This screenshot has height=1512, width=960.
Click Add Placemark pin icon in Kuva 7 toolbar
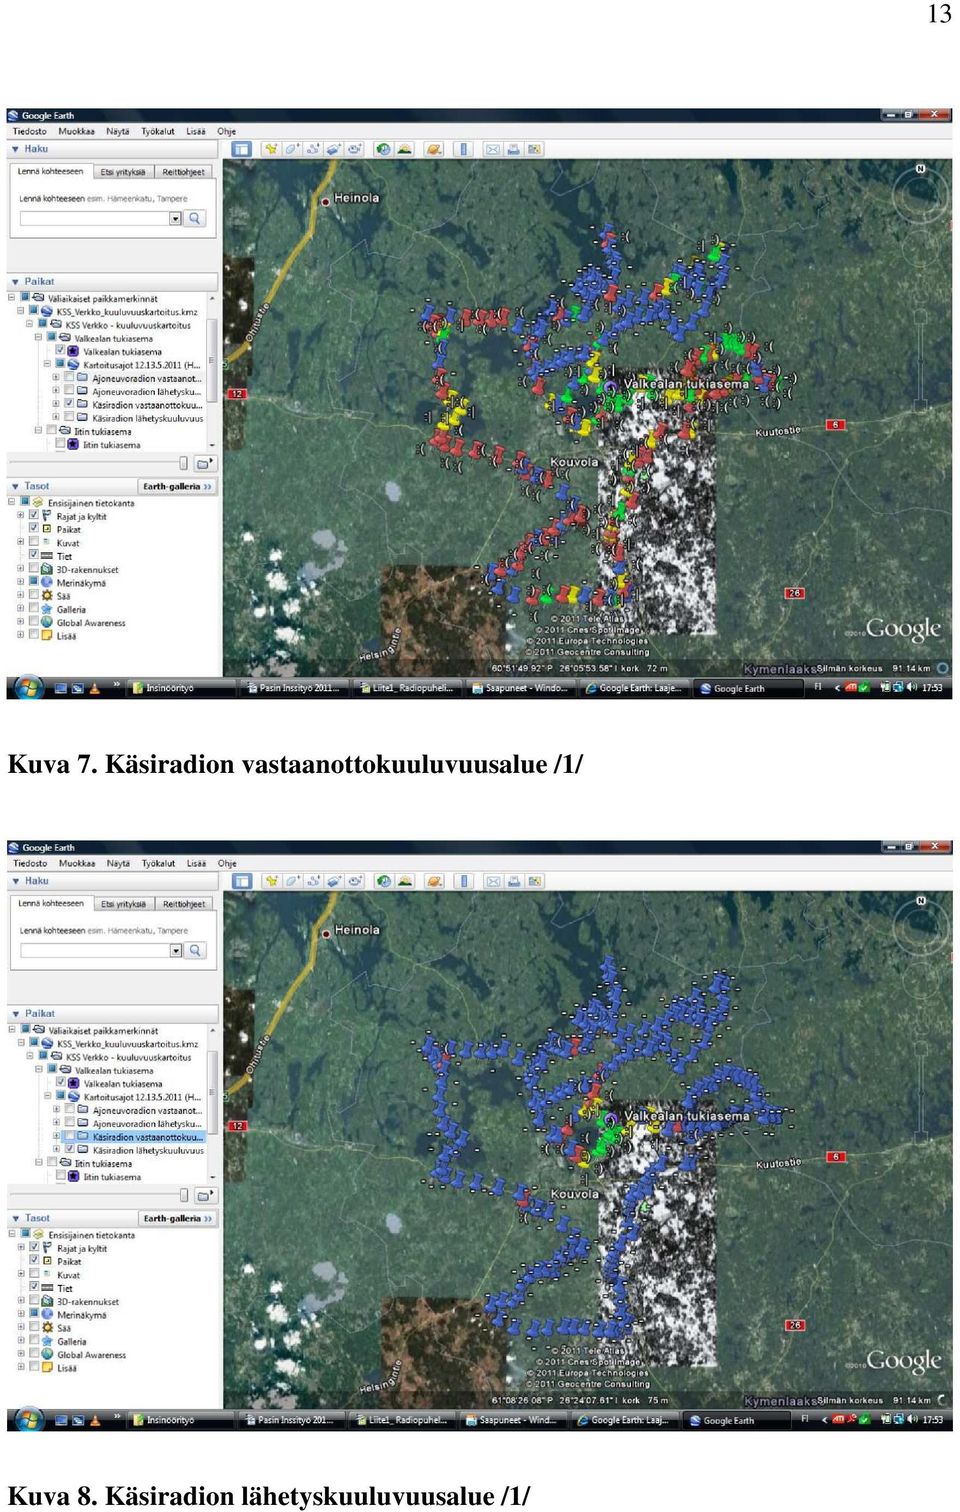(271, 149)
